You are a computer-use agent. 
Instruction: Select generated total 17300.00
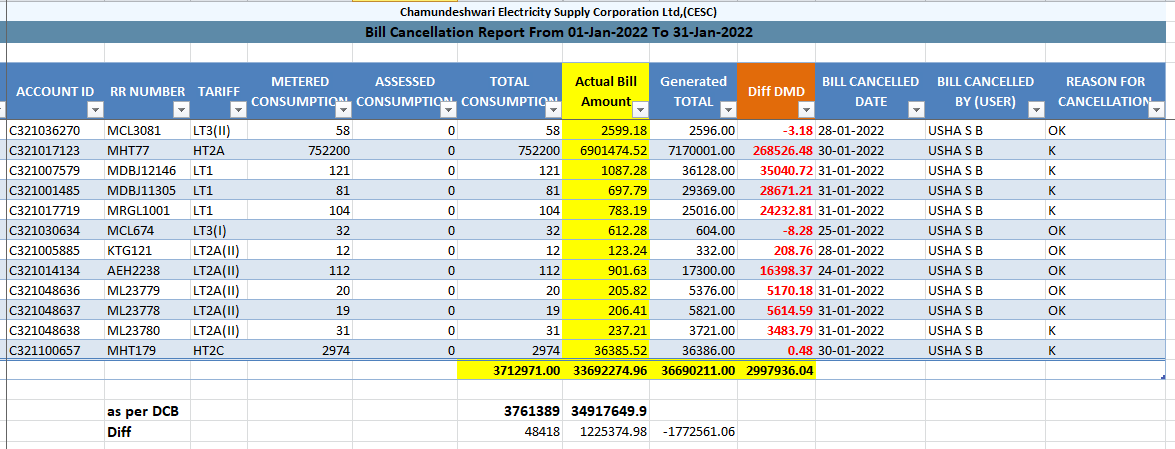pyautogui.click(x=694, y=270)
